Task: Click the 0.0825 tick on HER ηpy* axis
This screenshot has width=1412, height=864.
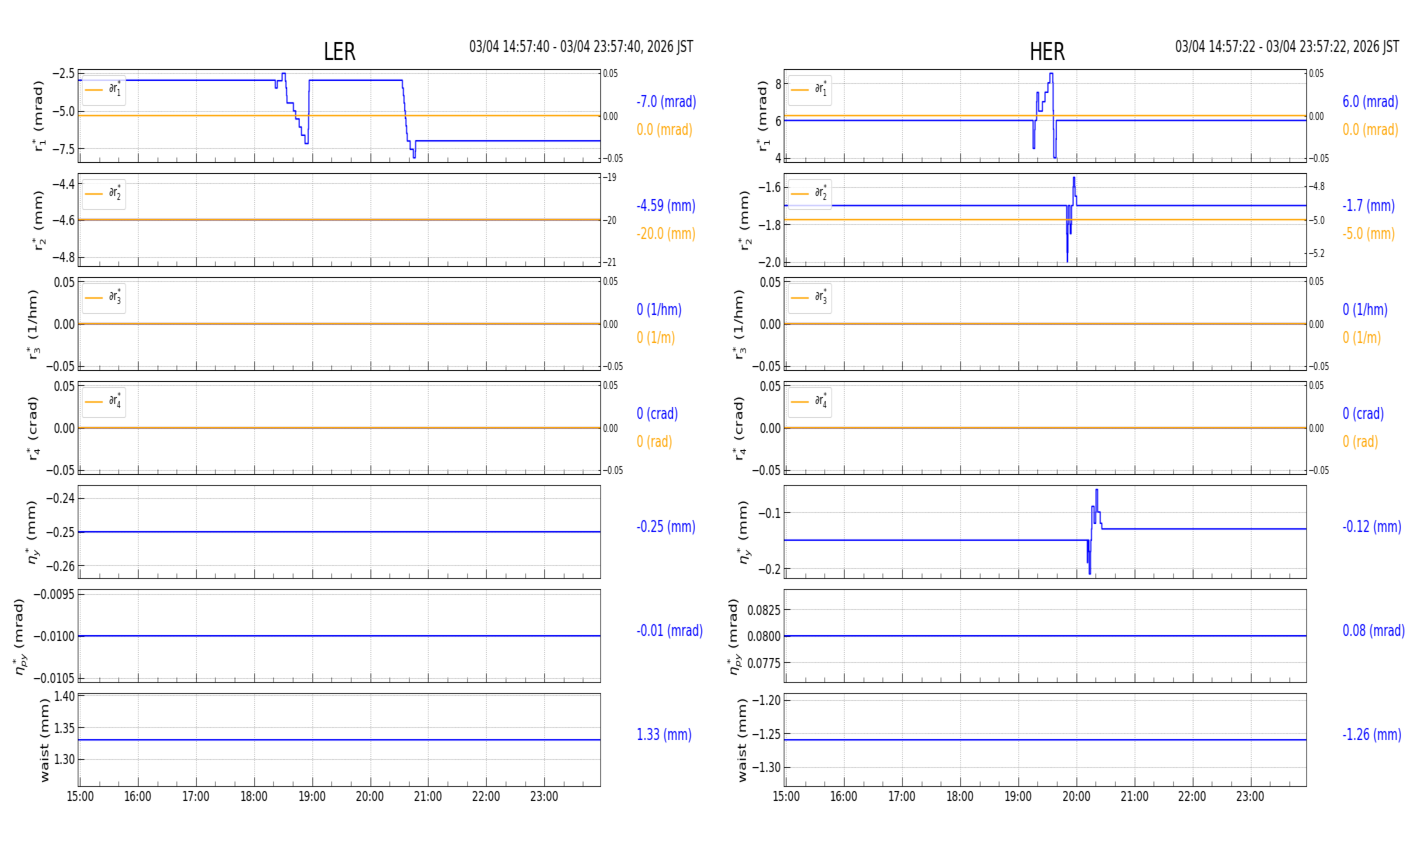Action: (763, 610)
